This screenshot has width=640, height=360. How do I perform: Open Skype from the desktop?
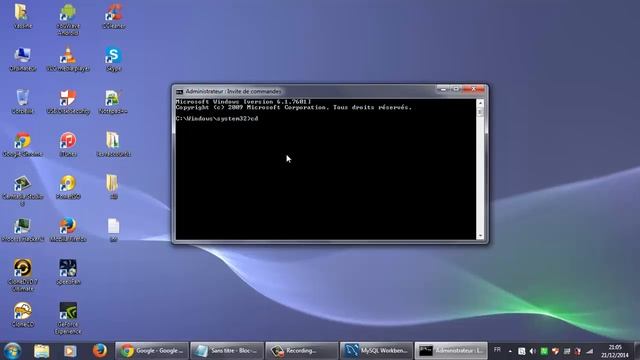tap(113, 60)
